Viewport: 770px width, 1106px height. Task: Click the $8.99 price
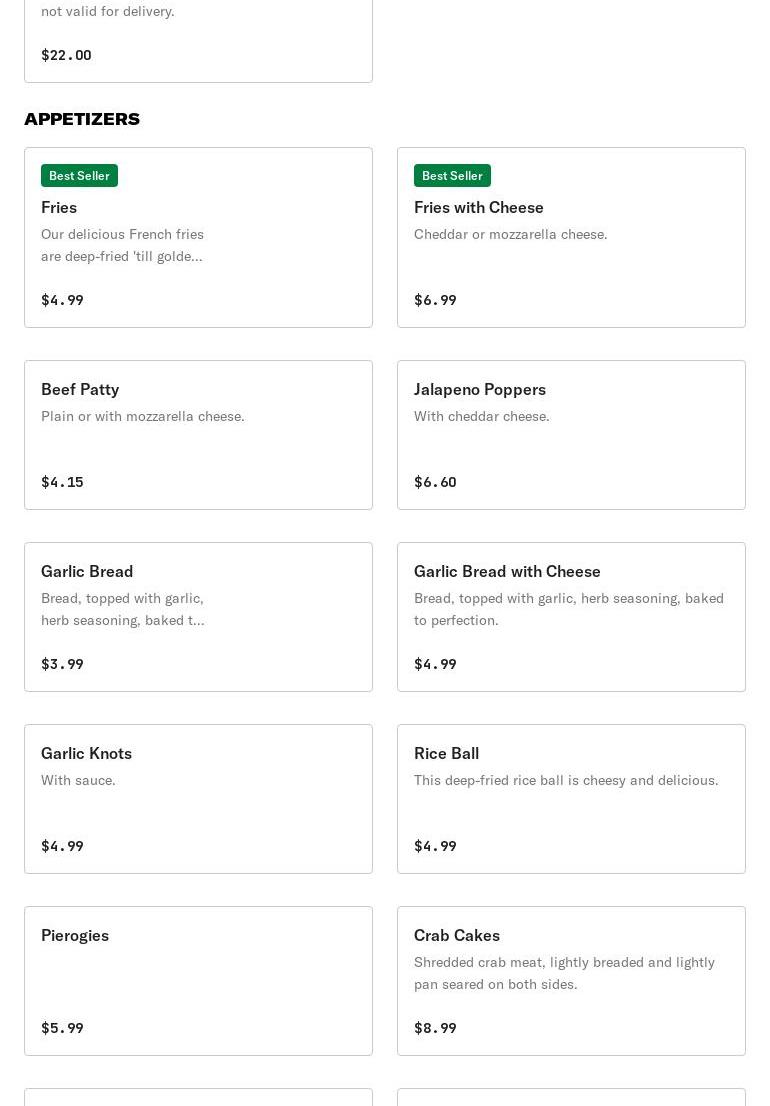click(435, 1028)
